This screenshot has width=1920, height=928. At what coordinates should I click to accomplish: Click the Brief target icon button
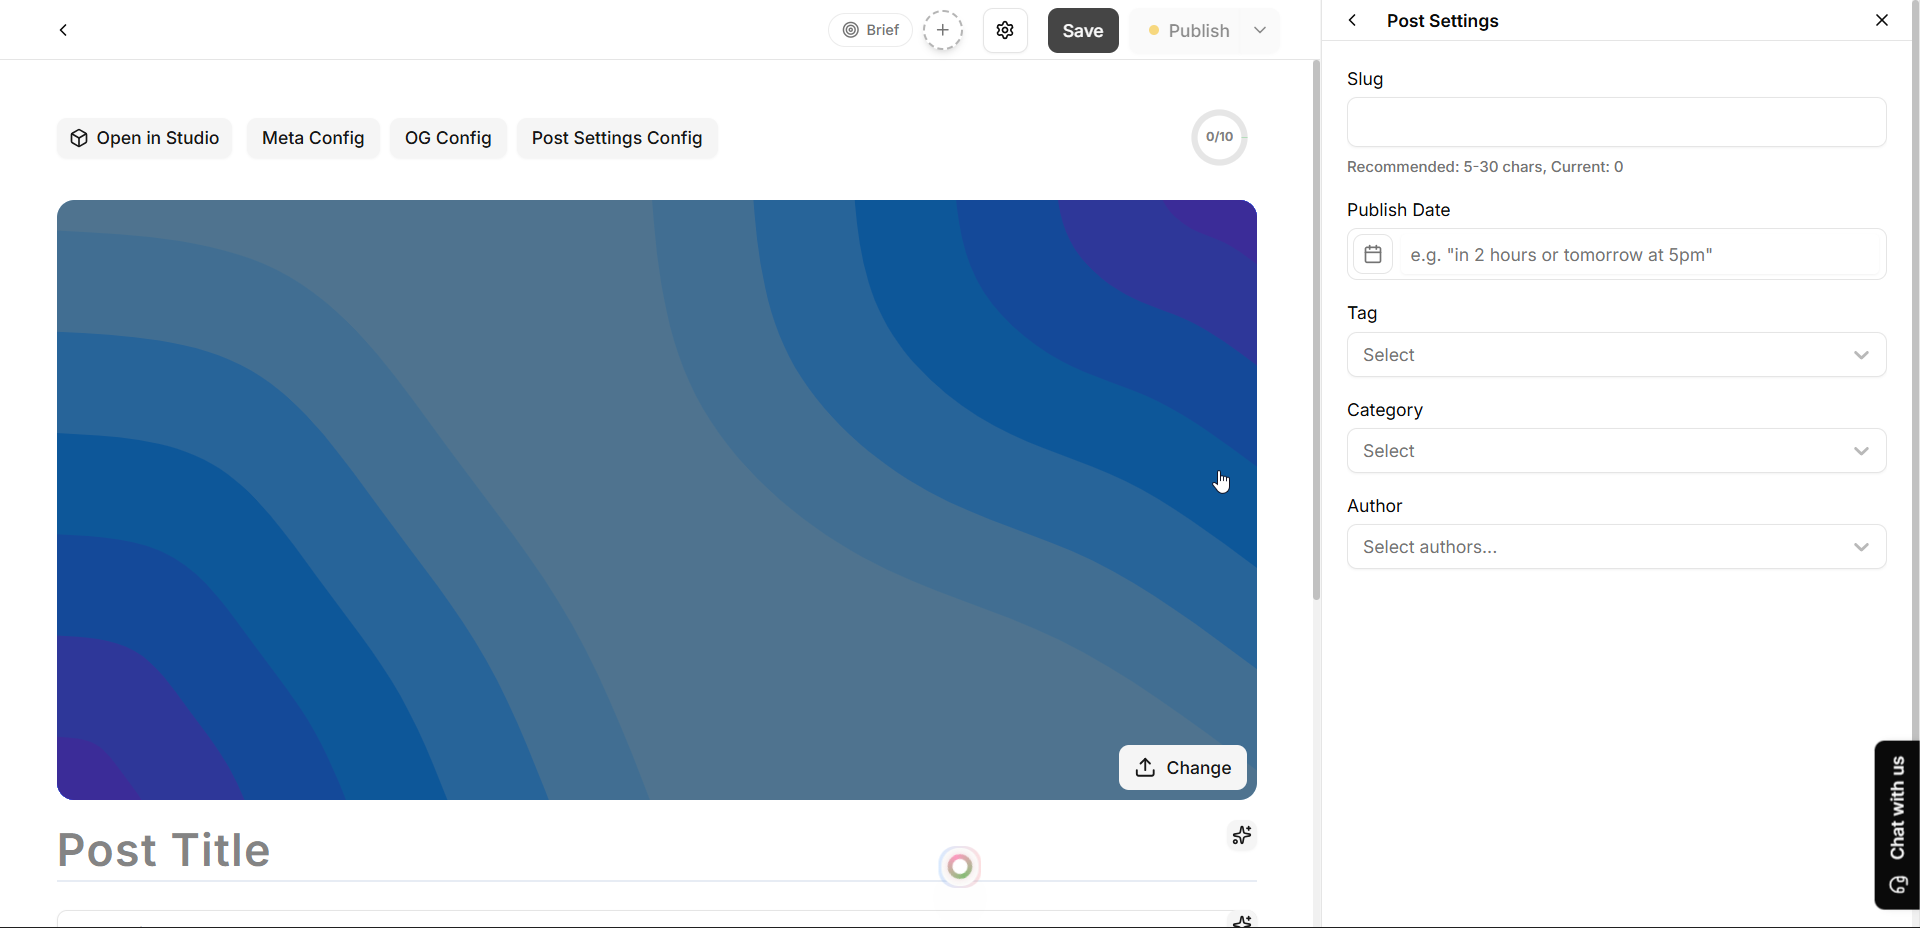[x=870, y=30]
